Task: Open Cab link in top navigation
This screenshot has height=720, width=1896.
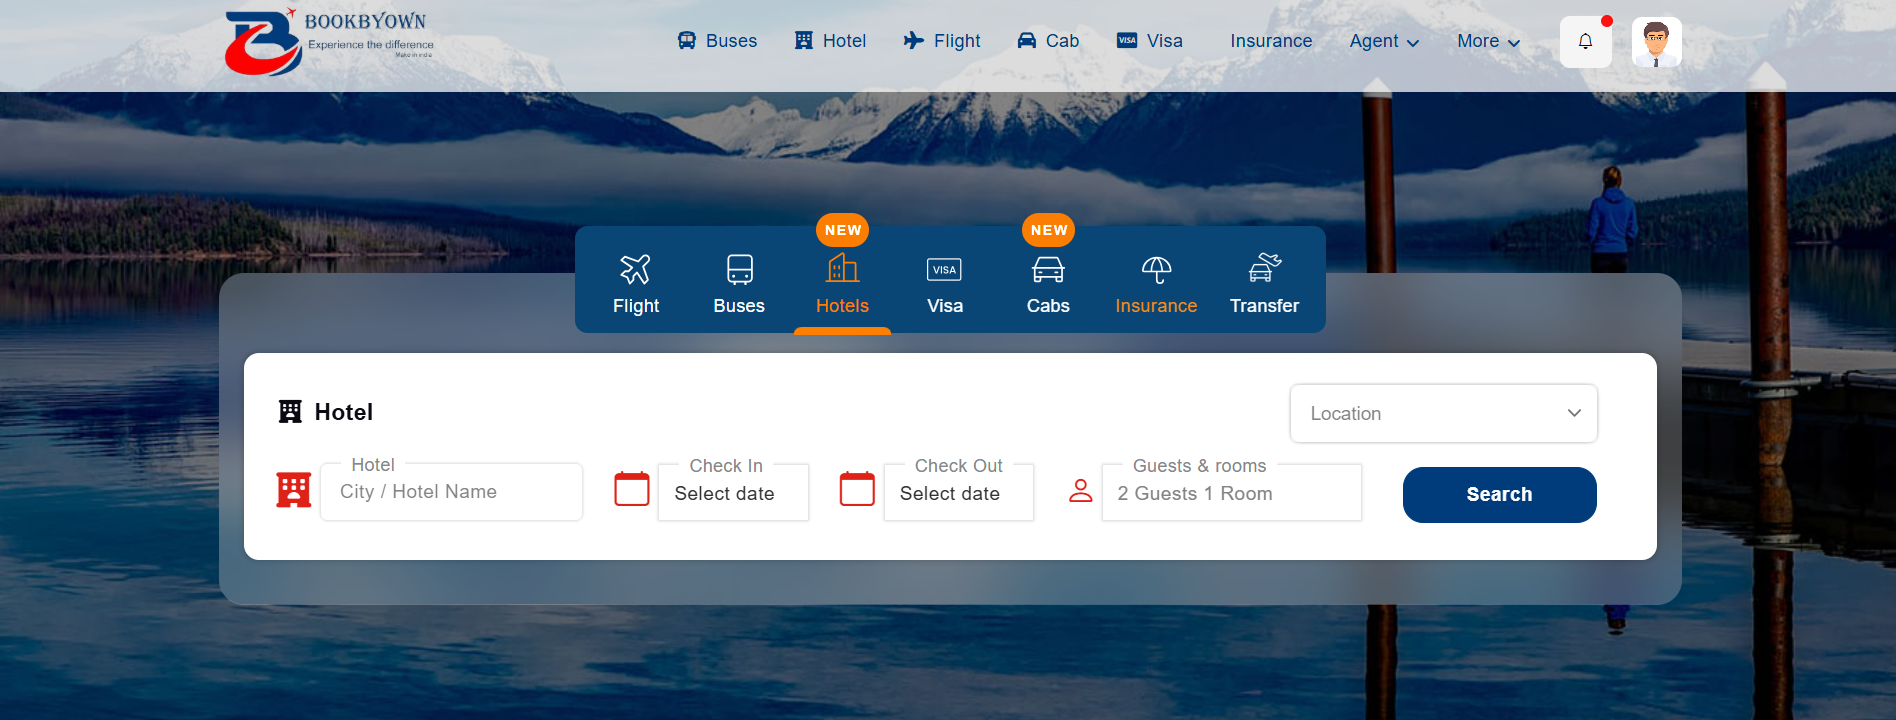Action: (x=1048, y=41)
